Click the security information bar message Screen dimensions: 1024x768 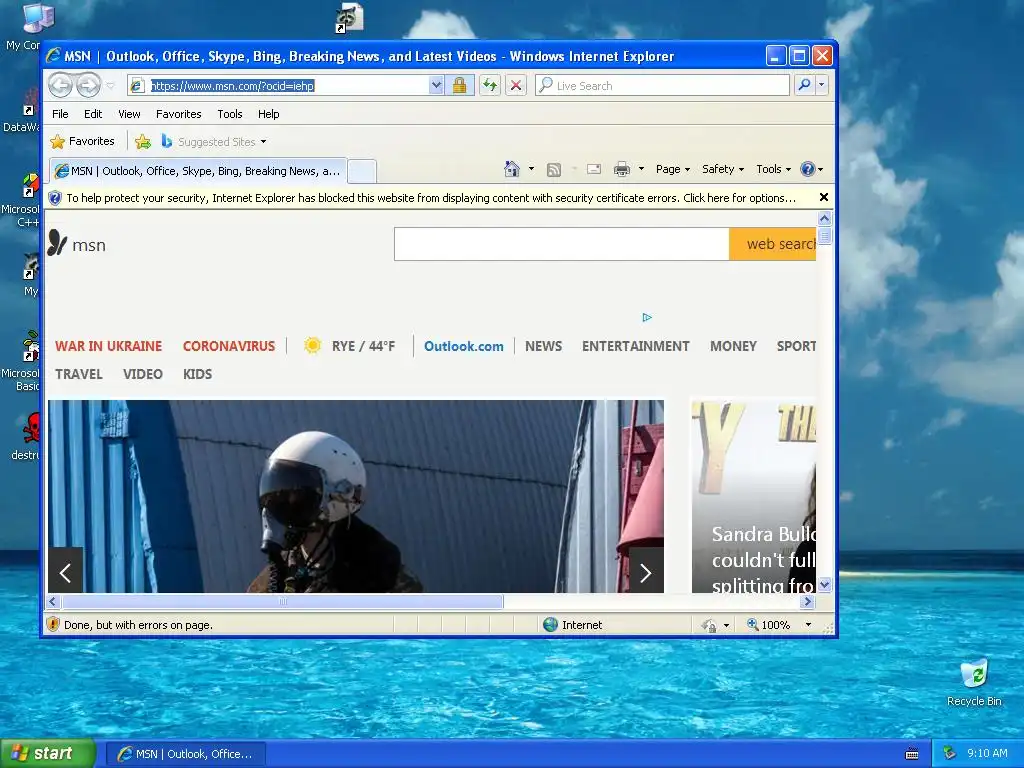click(x=430, y=198)
